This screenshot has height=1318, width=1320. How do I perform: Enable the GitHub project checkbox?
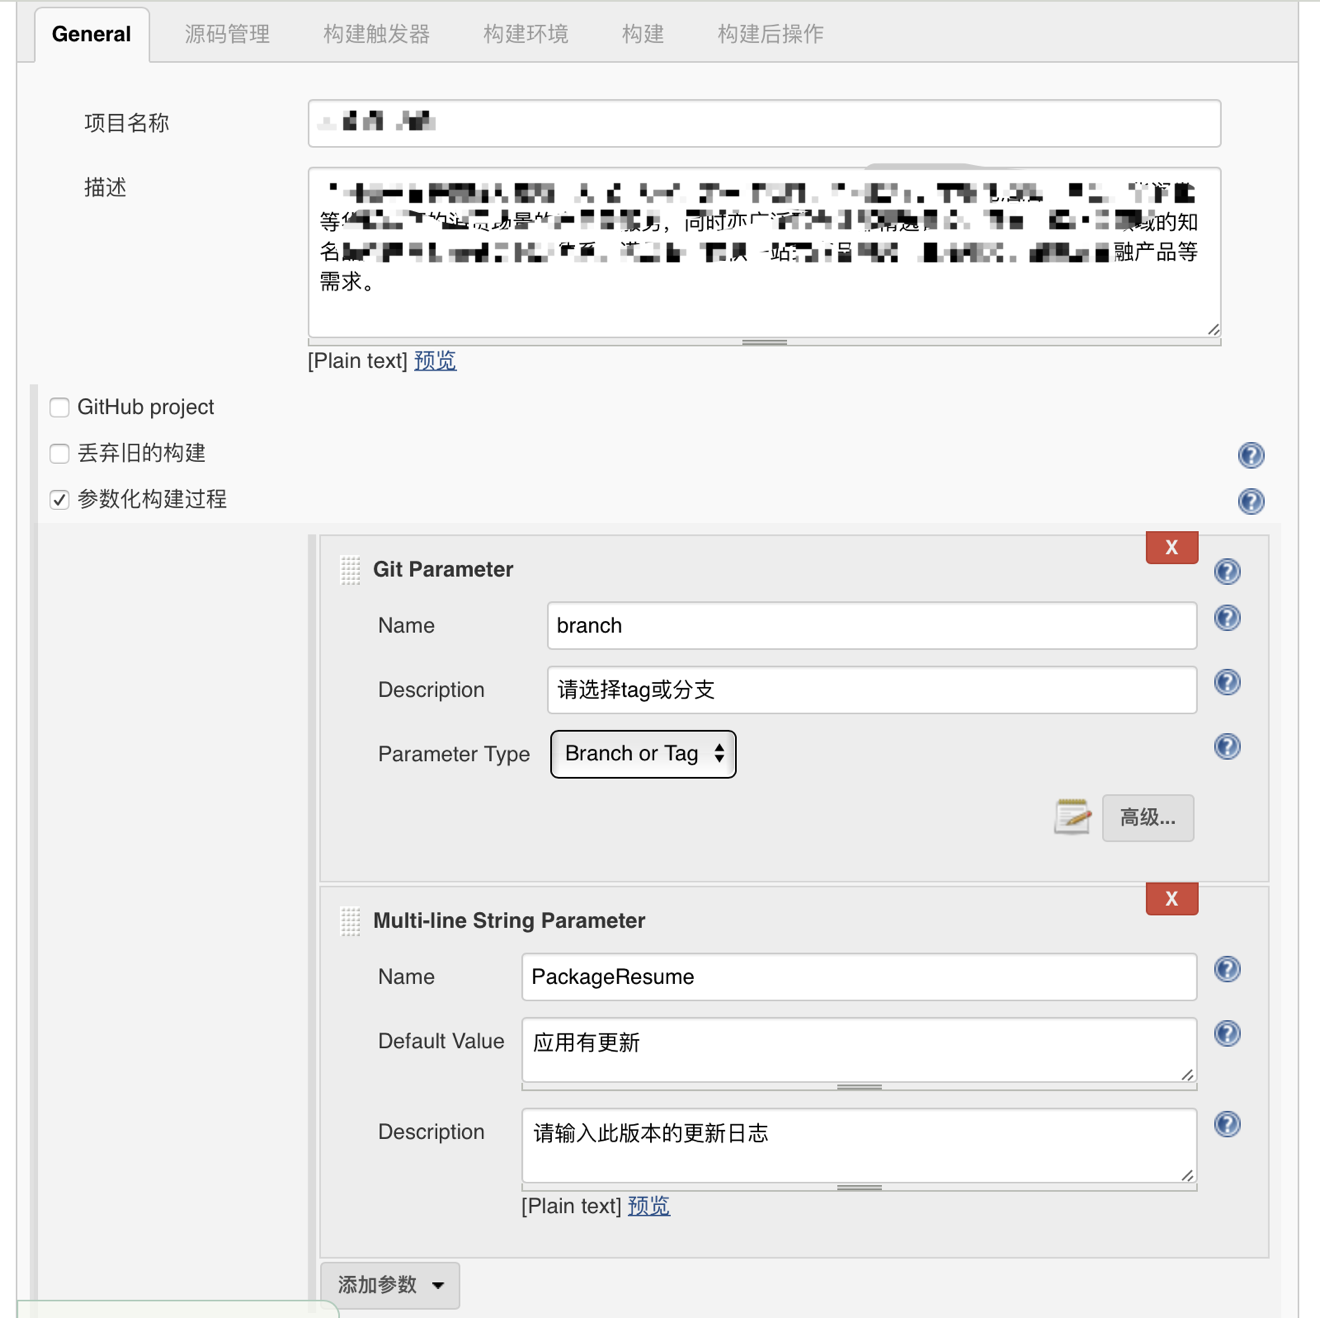click(x=60, y=407)
